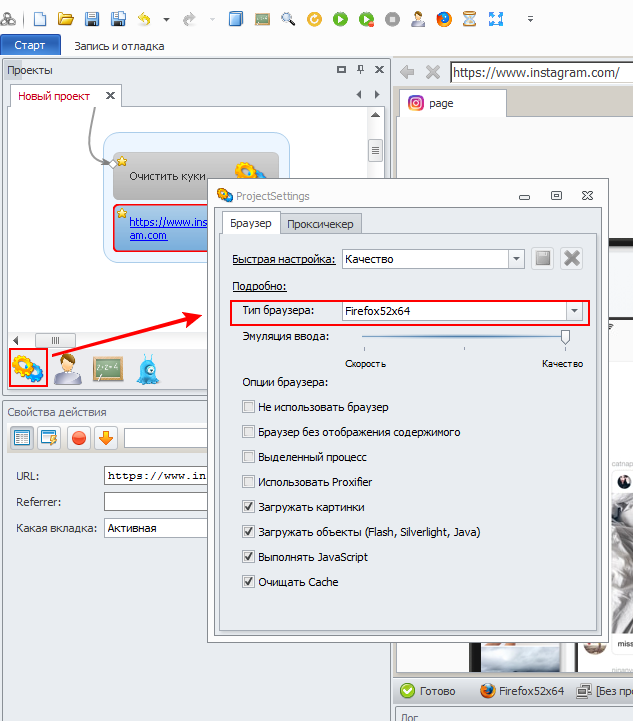Image resolution: width=633 pixels, height=721 pixels.
Task: Pin the Проекты panel
Action: pyautogui.click(x=360, y=69)
